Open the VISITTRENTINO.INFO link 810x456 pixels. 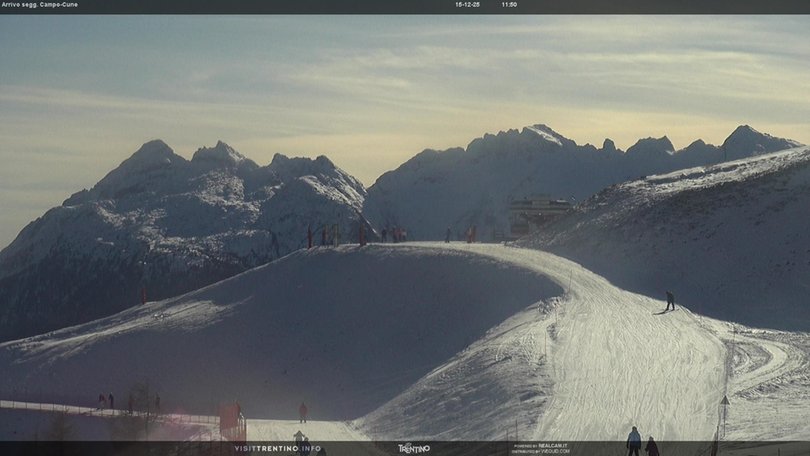[277, 448]
